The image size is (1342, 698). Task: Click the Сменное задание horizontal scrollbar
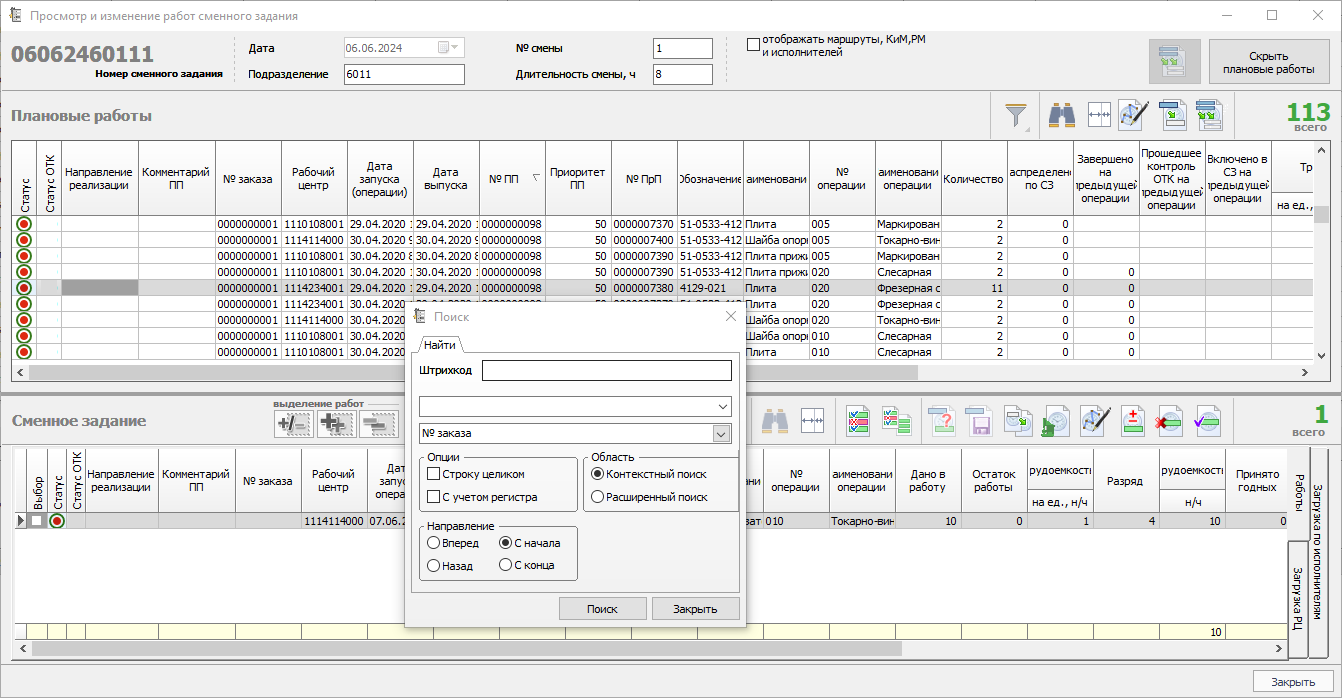(466, 649)
